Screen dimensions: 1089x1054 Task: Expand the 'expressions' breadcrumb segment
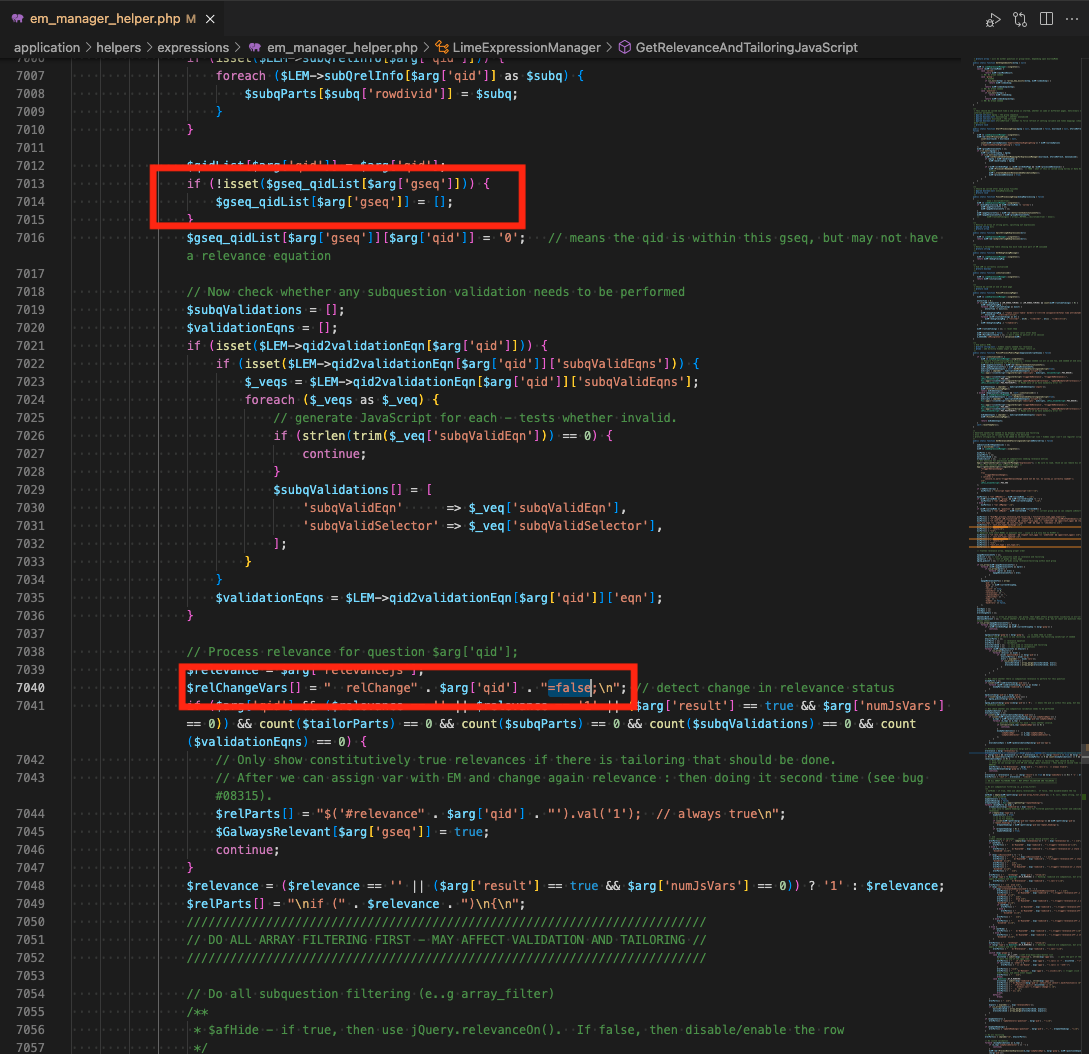pos(193,47)
